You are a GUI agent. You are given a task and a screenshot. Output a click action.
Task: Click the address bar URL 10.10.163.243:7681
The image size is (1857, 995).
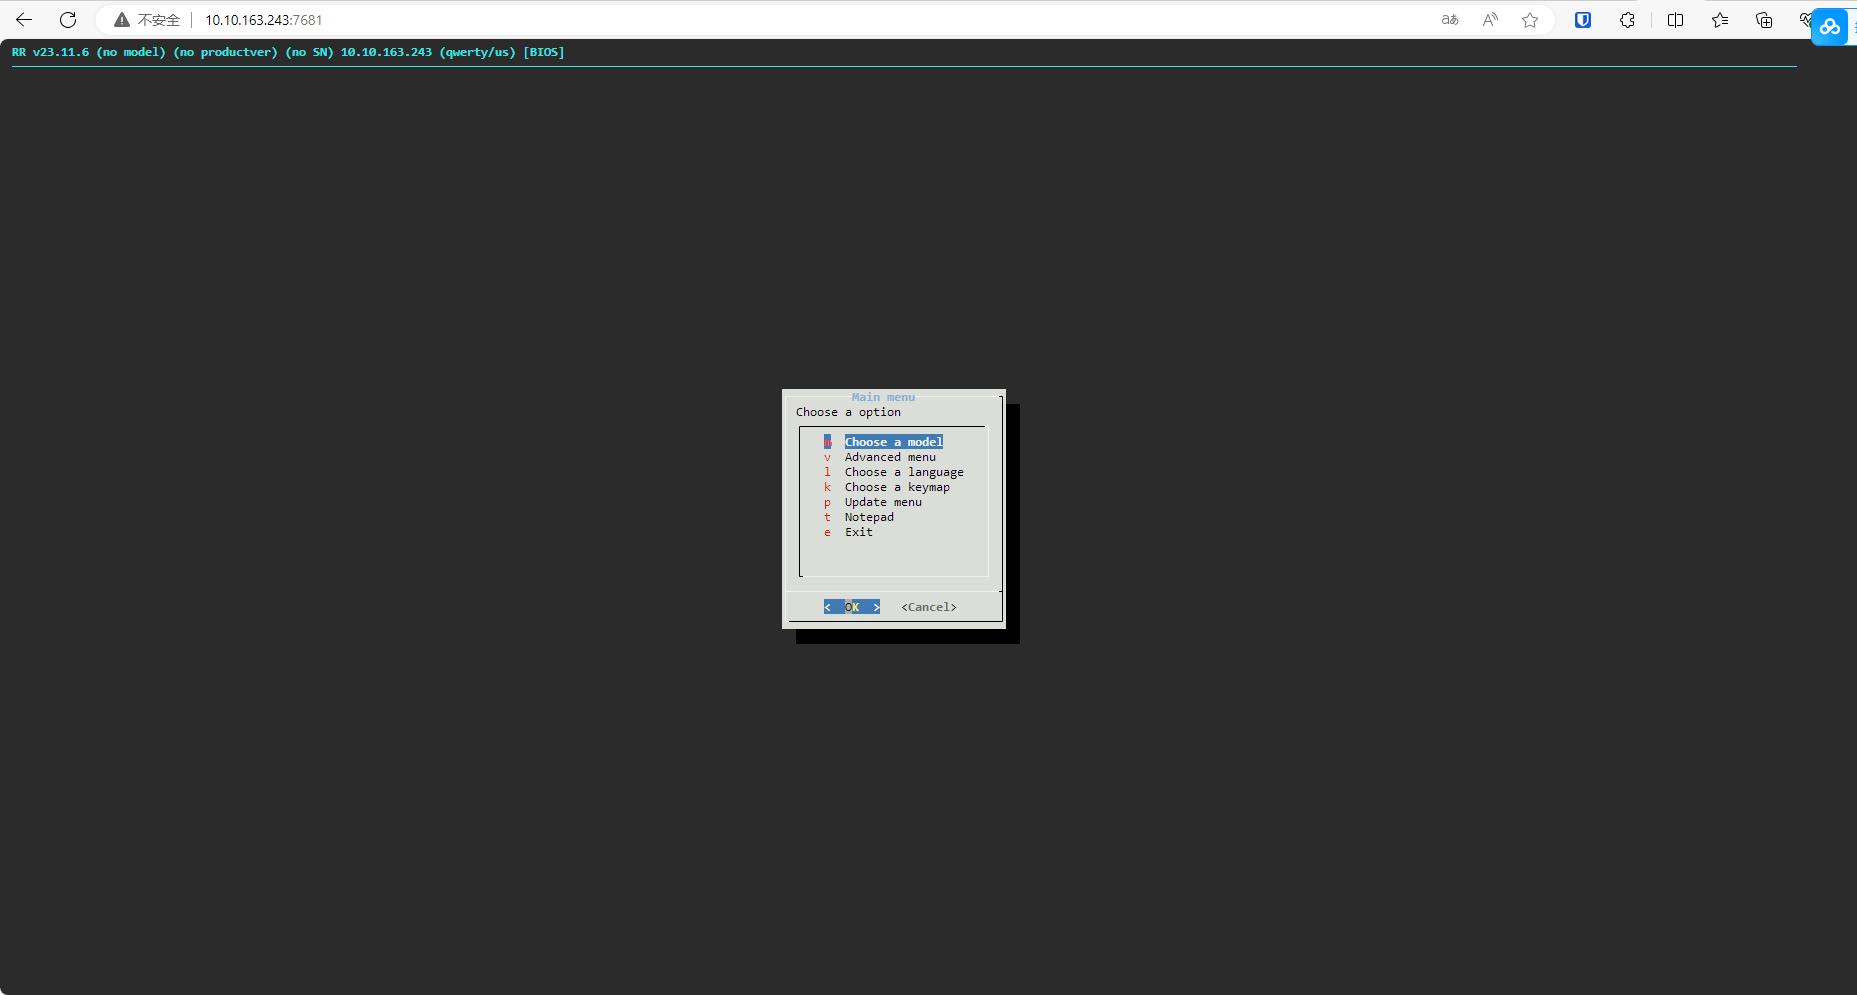[264, 20]
